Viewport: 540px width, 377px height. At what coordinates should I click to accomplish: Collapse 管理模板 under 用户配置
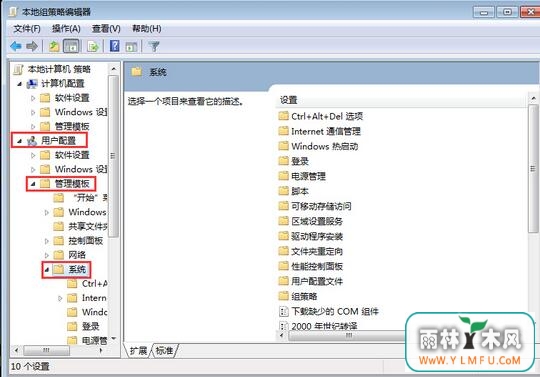coord(33,184)
